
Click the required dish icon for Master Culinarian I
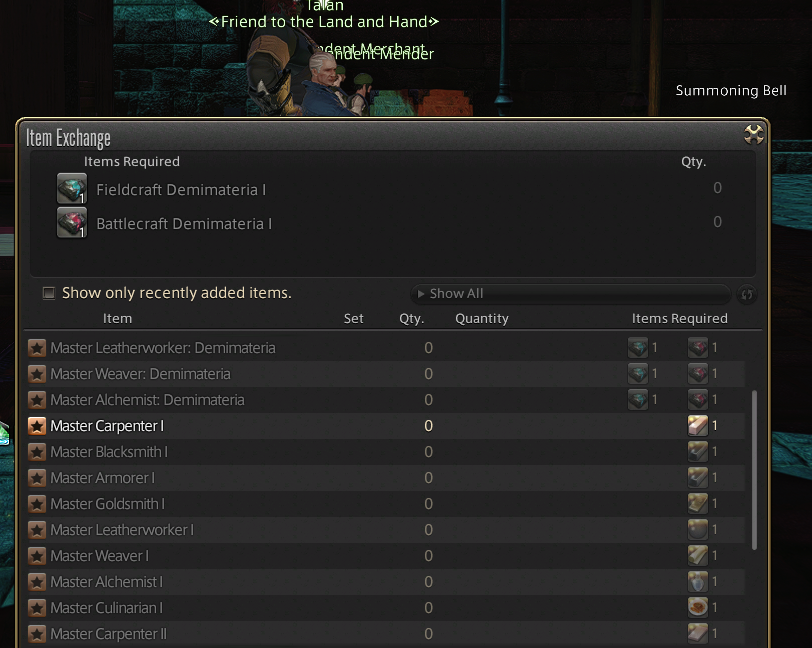(698, 608)
